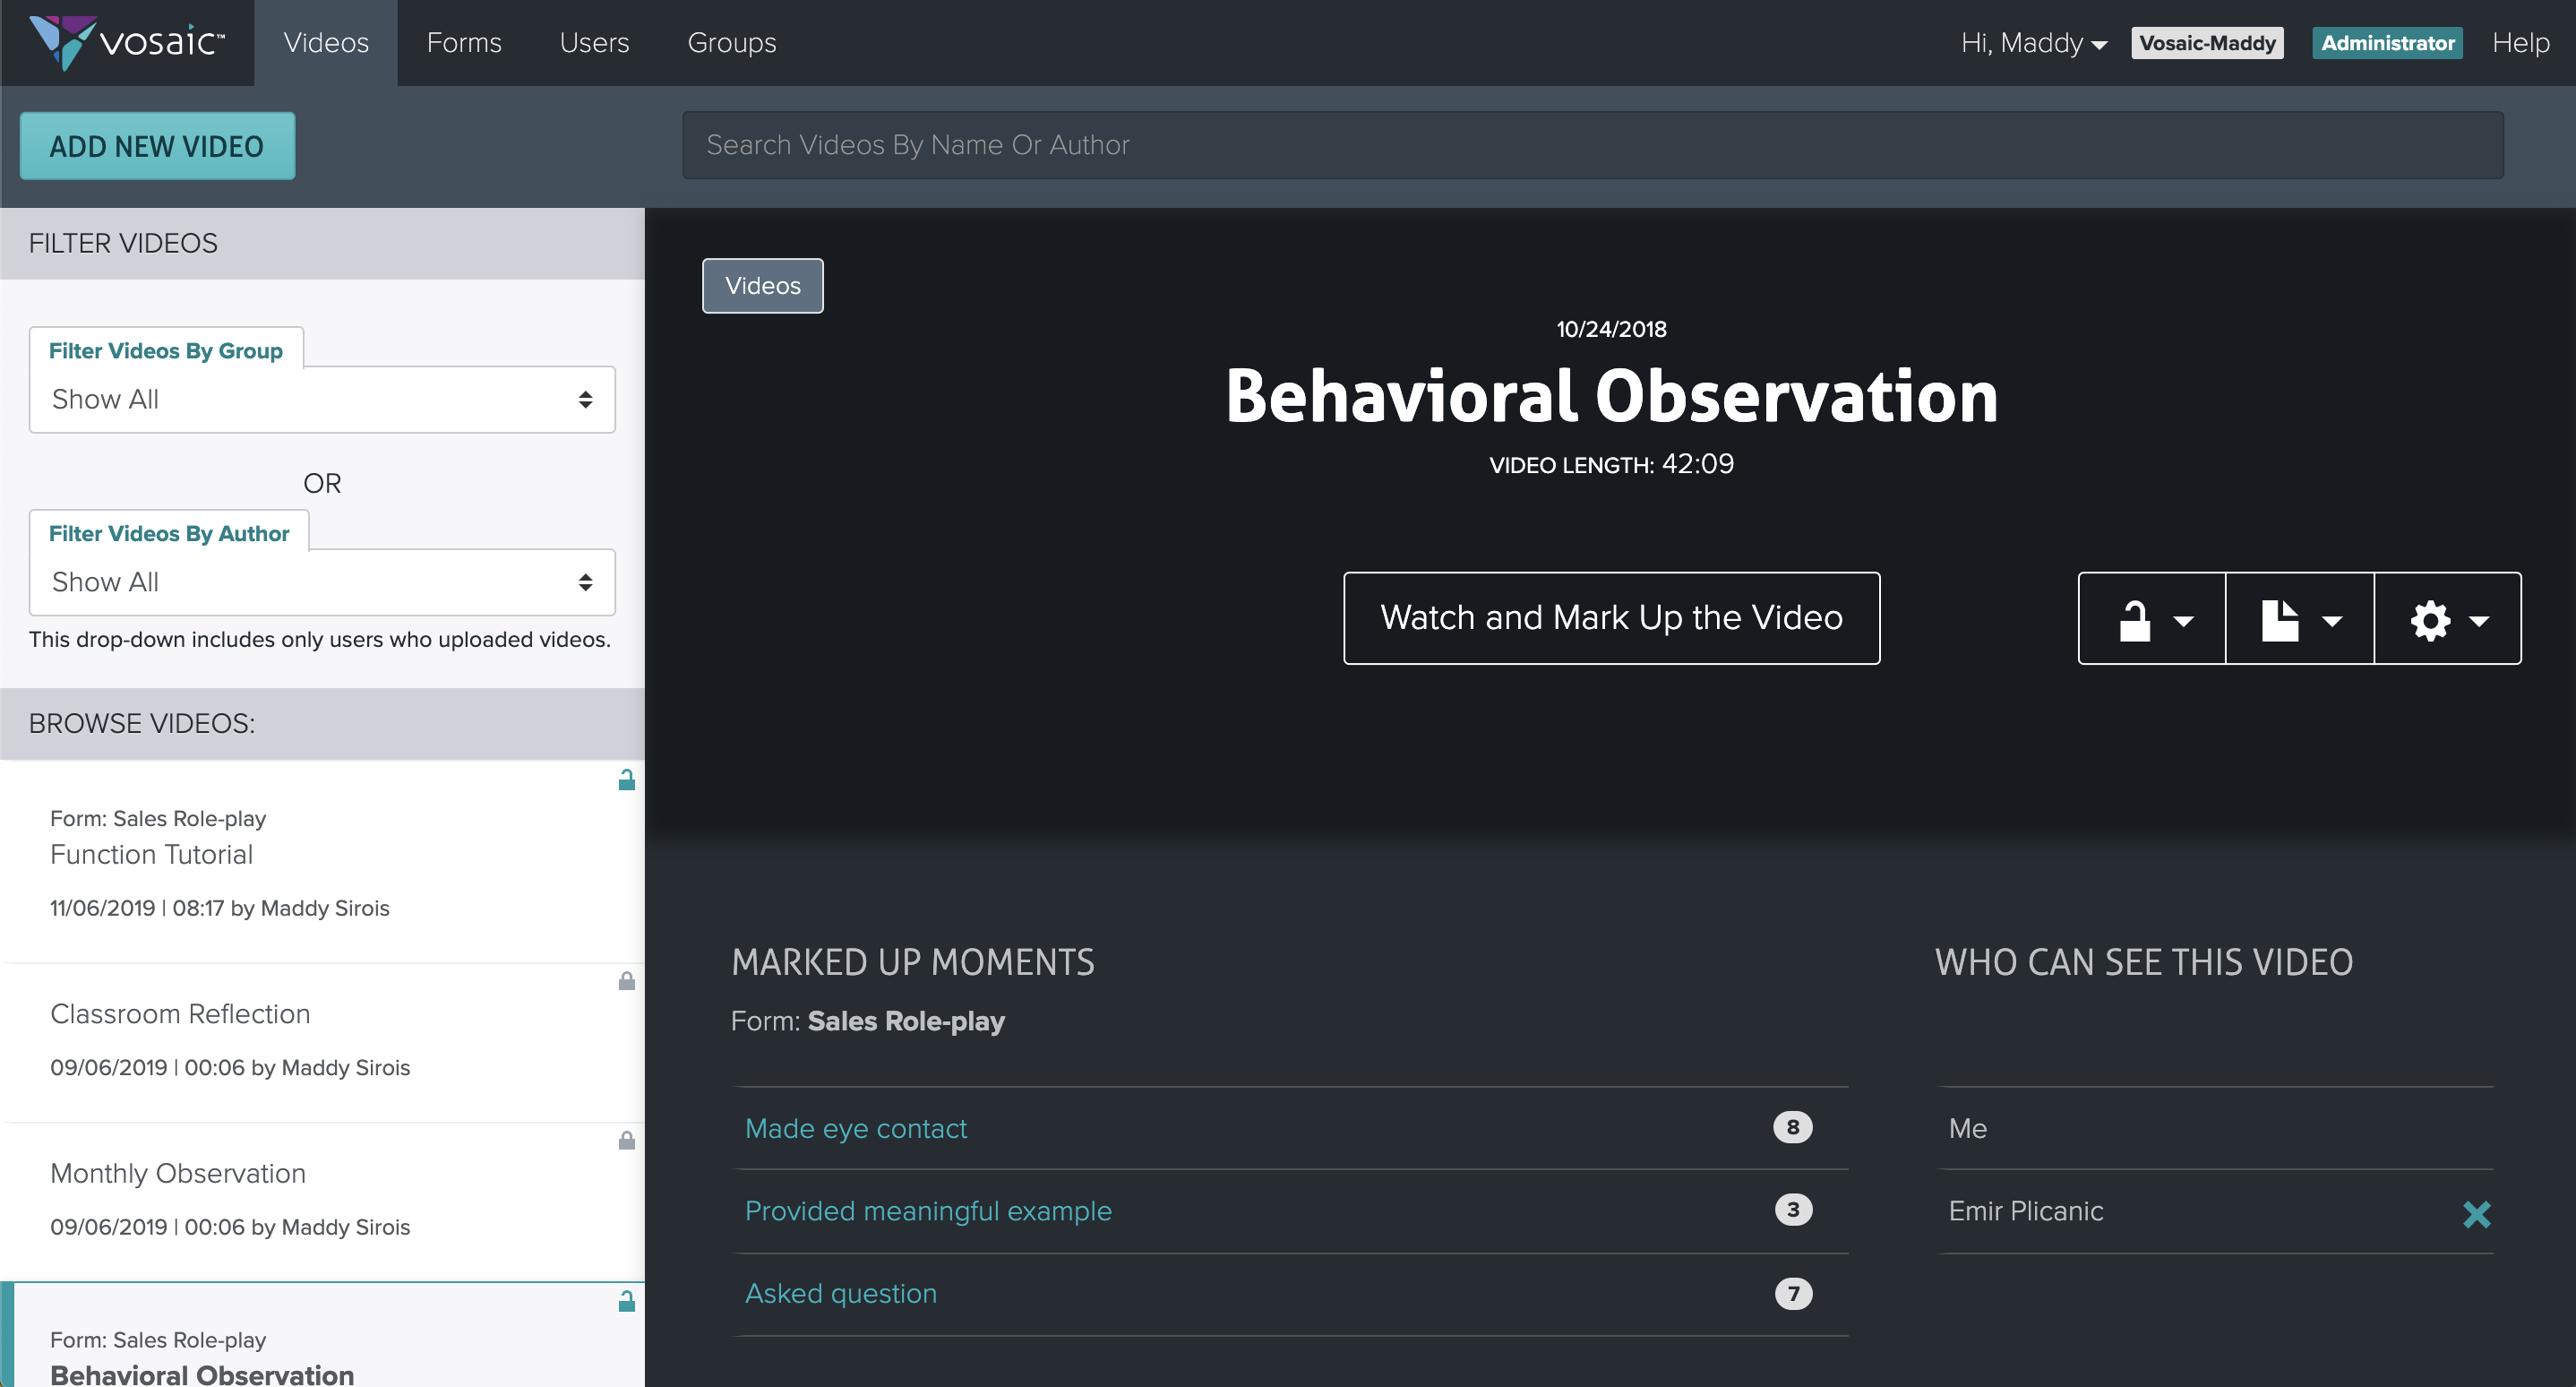Image resolution: width=2576 pixels, height=1387 pixels.
Task: Expand the Filter Videos By Group dropdown
Action: coord(322,399)
